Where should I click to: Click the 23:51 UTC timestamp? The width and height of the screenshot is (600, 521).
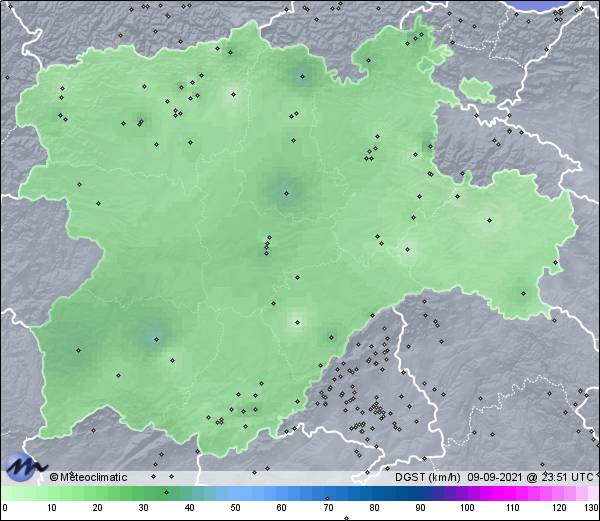click(x=566, y=477)
